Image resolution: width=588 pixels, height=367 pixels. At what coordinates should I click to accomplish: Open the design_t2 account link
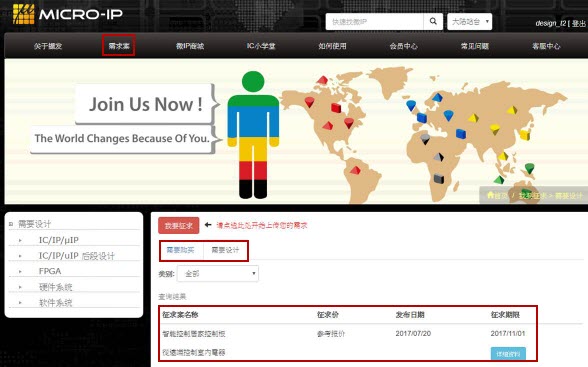tap(551, 23)
